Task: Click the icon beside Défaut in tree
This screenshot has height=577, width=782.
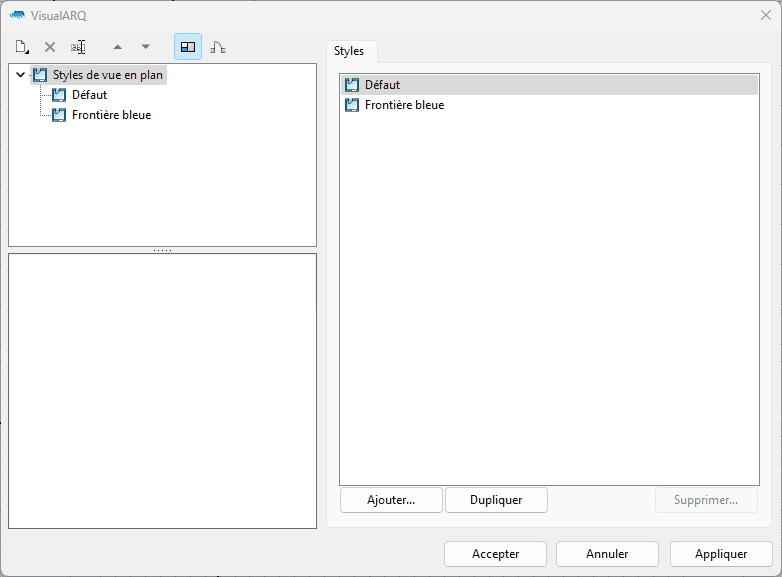Action: pyautogui.click(x=59, y=95)
